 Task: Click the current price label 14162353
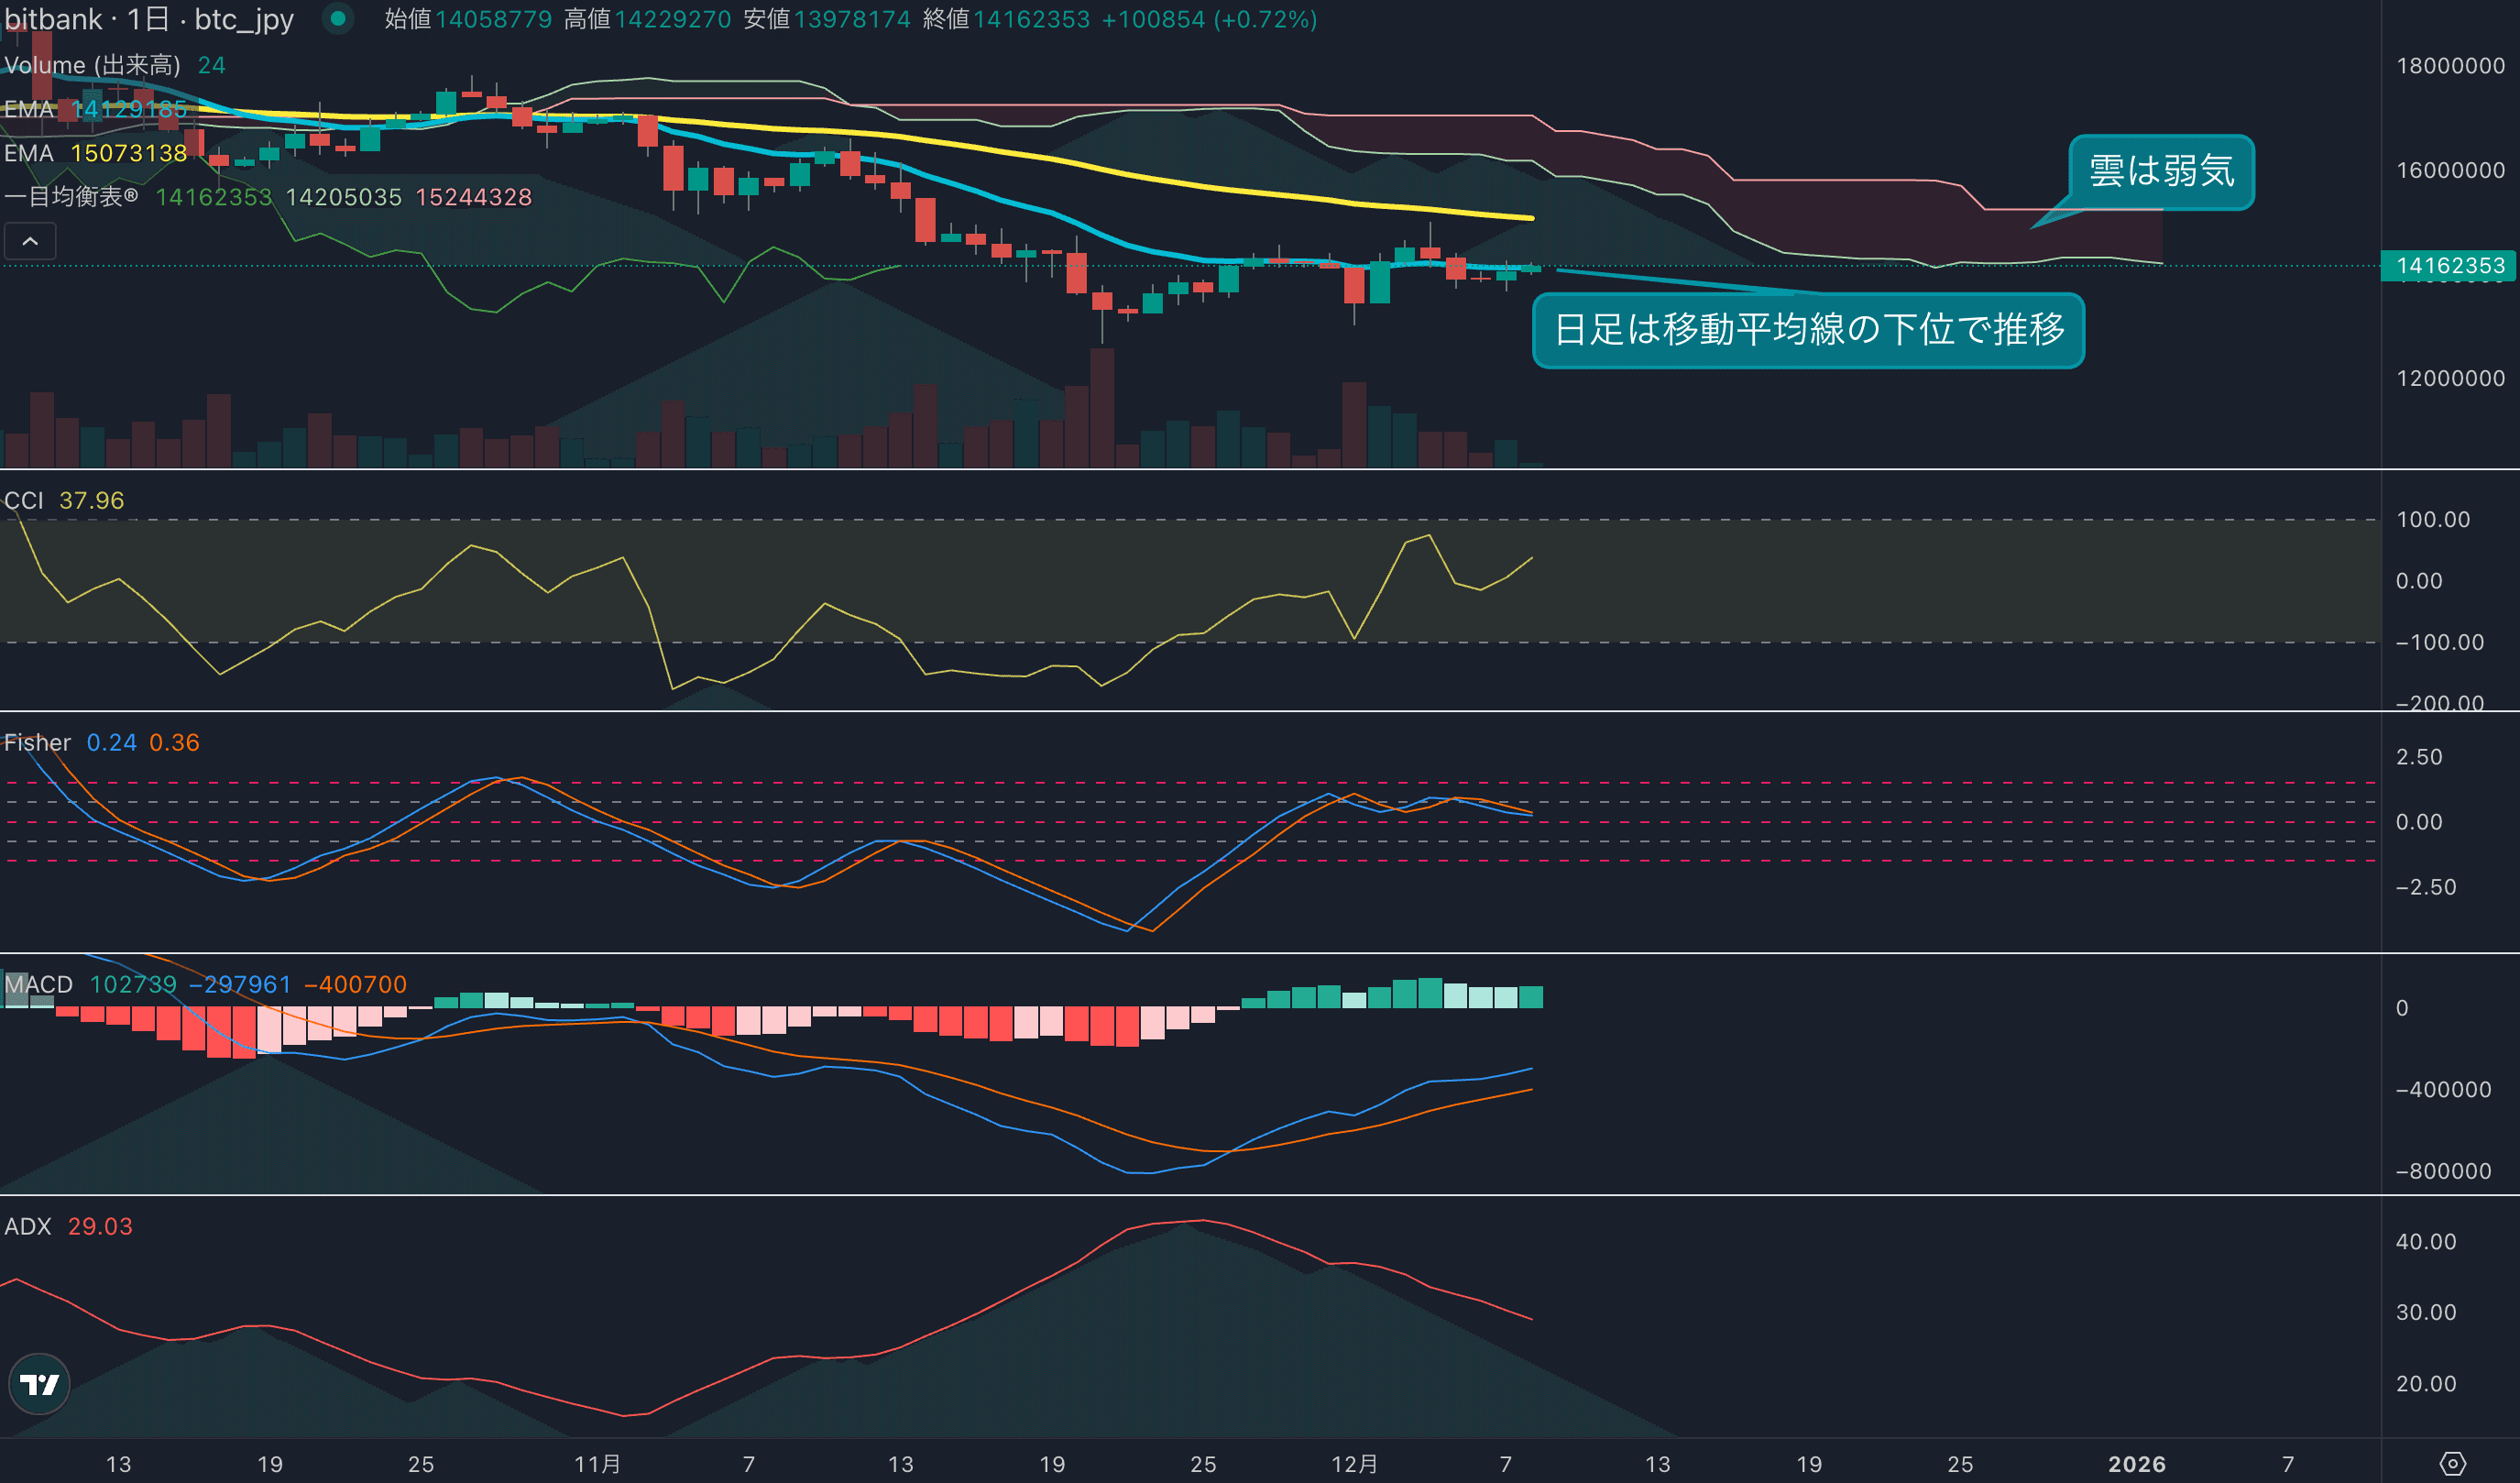2450,265
